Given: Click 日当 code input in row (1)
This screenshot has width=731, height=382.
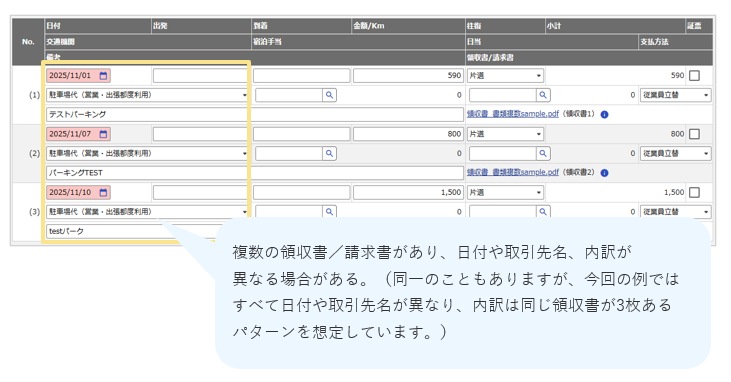Looking at the screenshot, I should pos(503,95).
